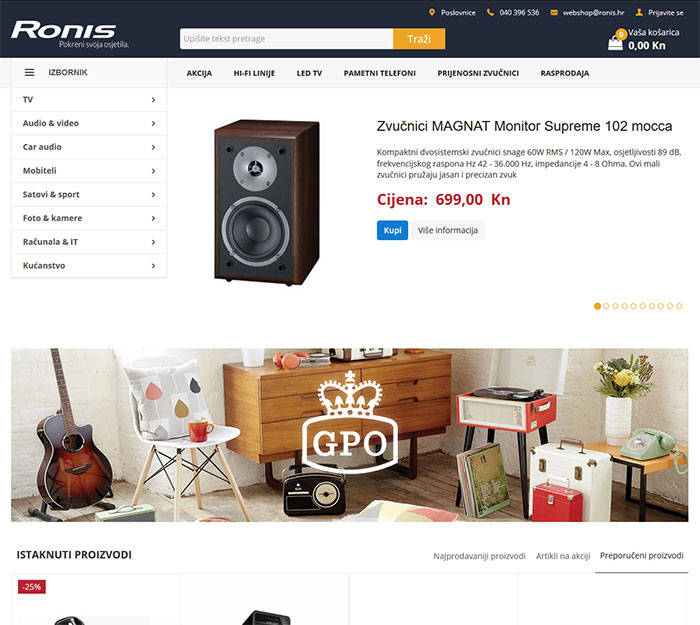This screenshot has height=625, width=700.
Task: Click the search text input field
Action: 287,39
